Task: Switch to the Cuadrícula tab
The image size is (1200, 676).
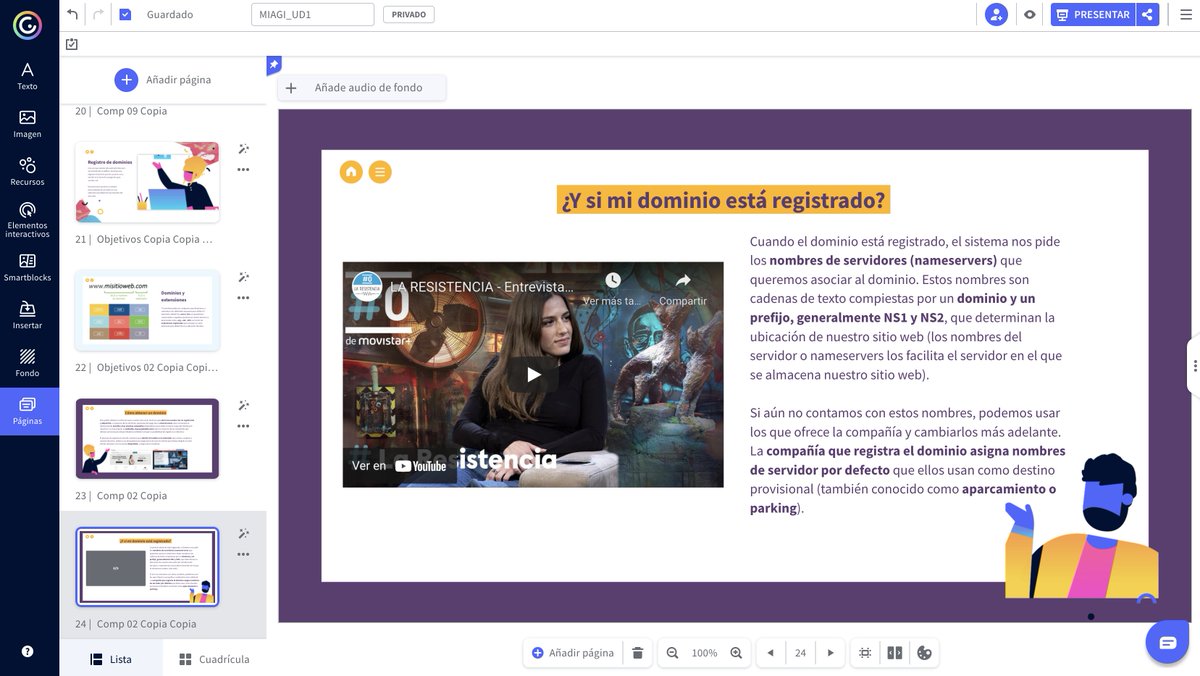Action: pos(213,658)
